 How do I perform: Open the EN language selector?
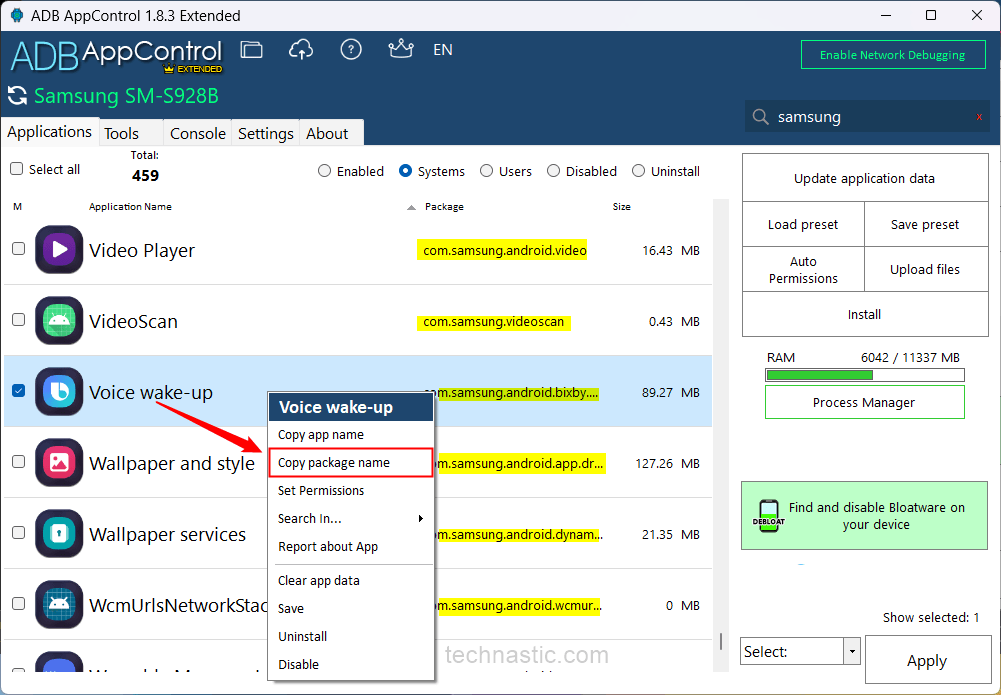click(442, 50)
